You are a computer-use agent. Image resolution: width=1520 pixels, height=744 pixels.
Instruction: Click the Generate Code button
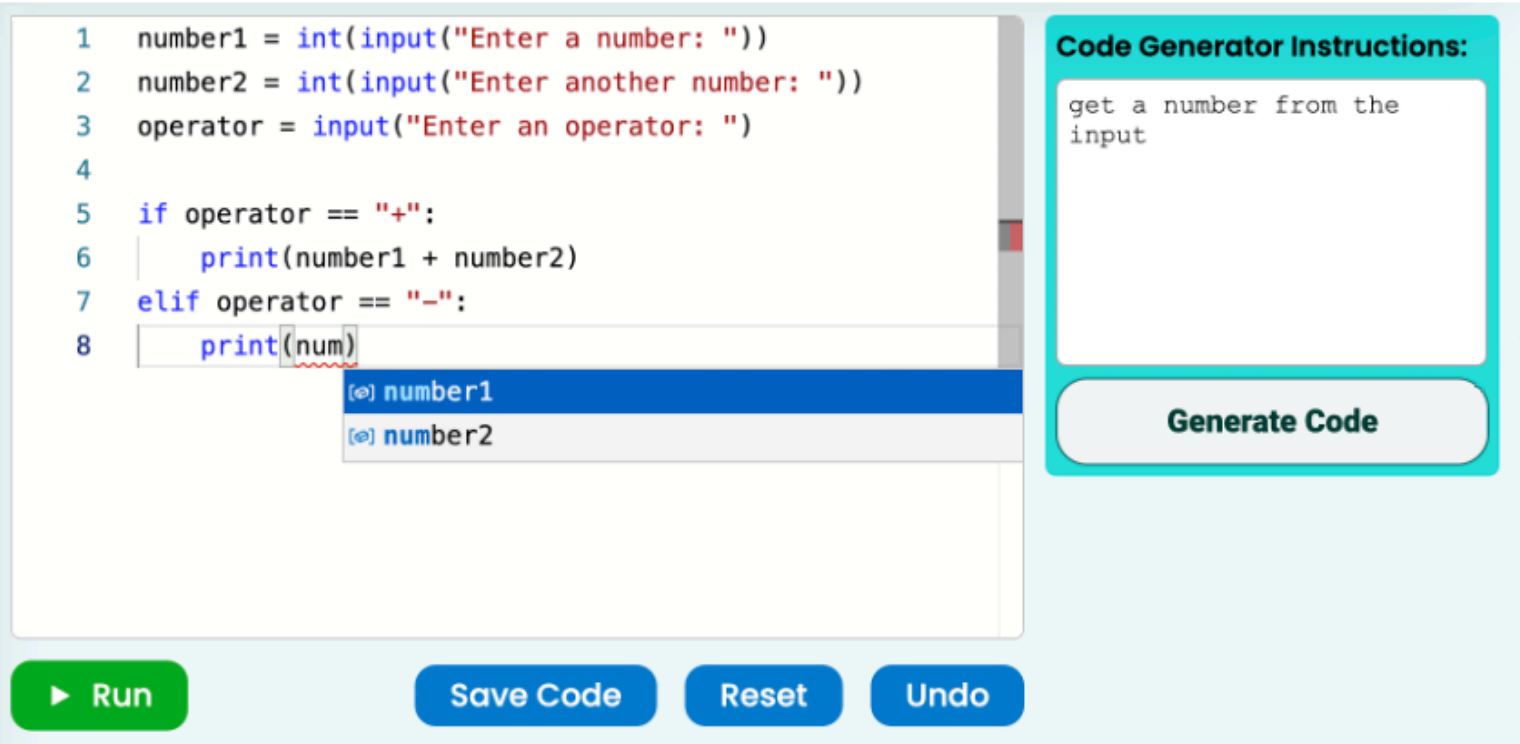tap(1271, 421)
